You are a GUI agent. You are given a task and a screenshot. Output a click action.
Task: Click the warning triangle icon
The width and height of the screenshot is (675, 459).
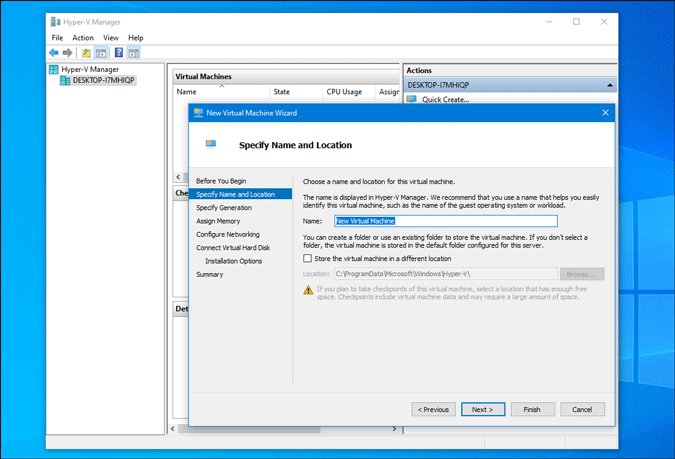click(x=308, y=290)
